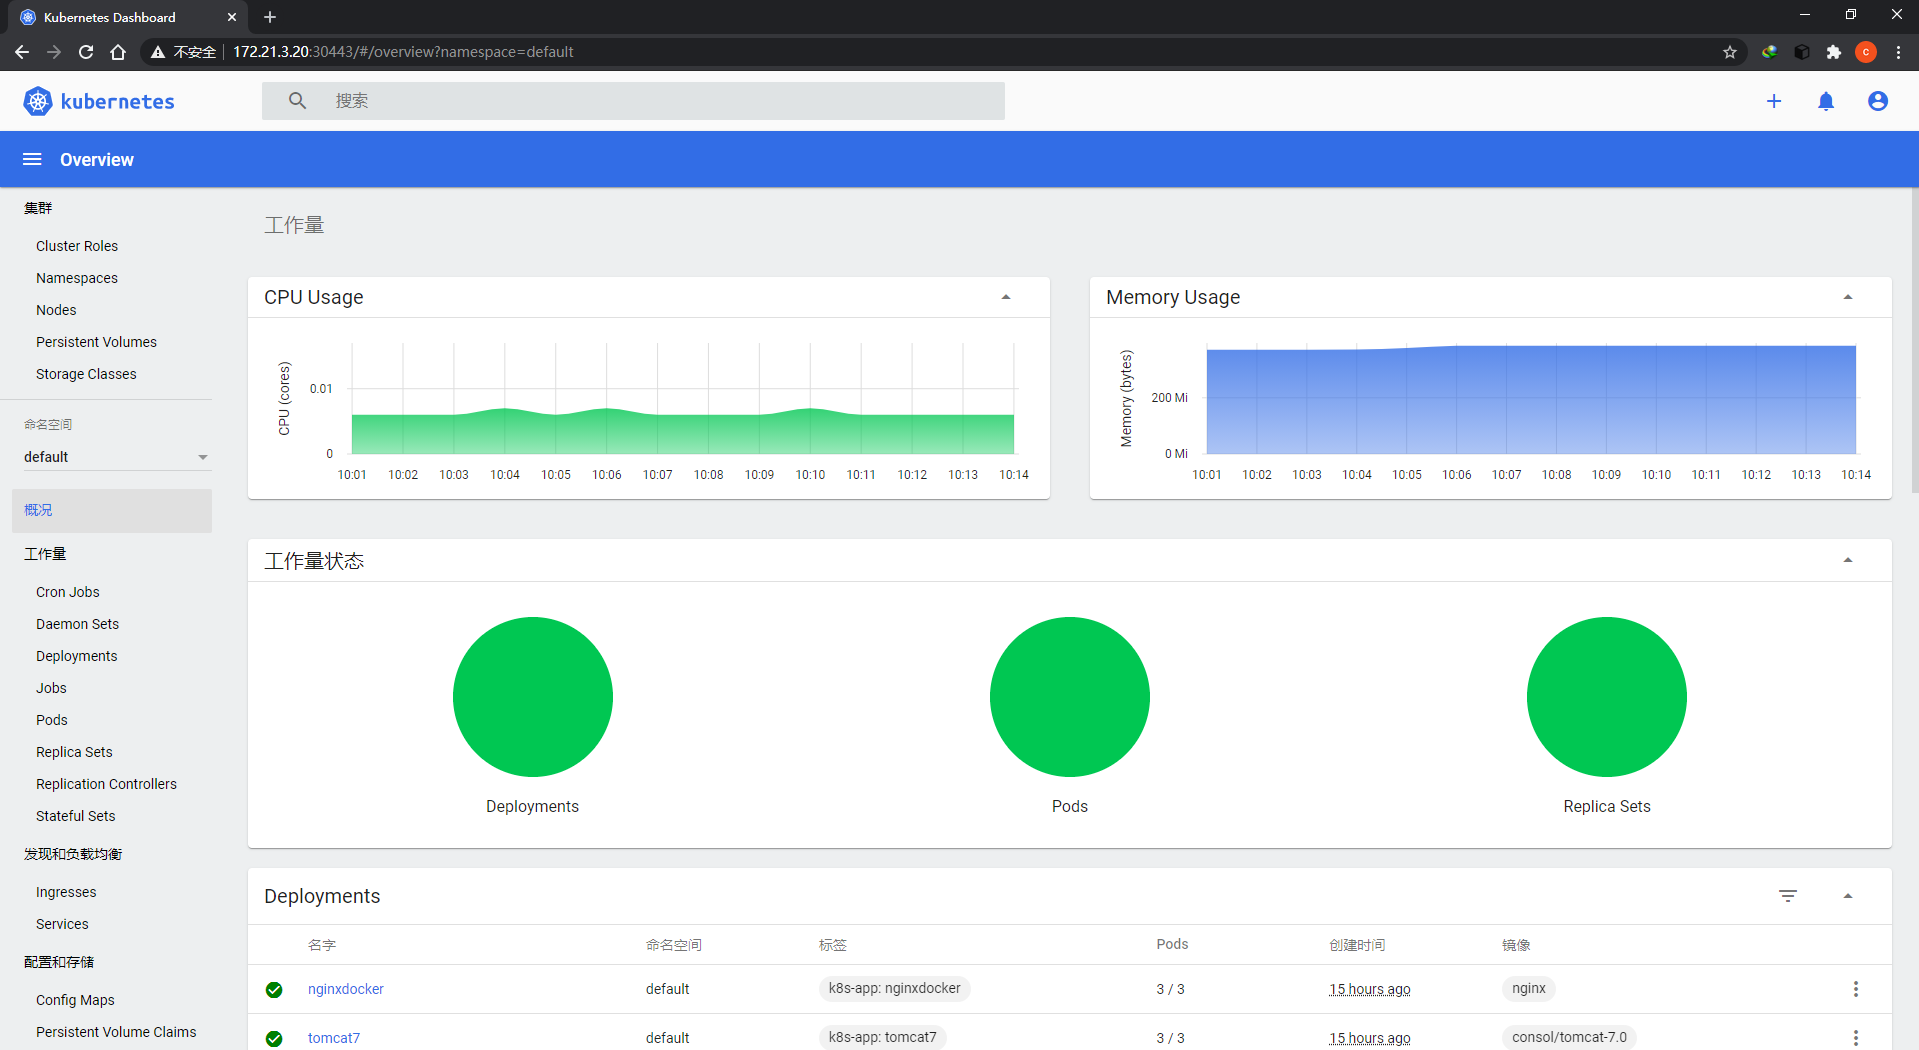The image size is (1919, 1050).
Task: Click the 工作量 sidebar heading
Action: coord(45,554)
